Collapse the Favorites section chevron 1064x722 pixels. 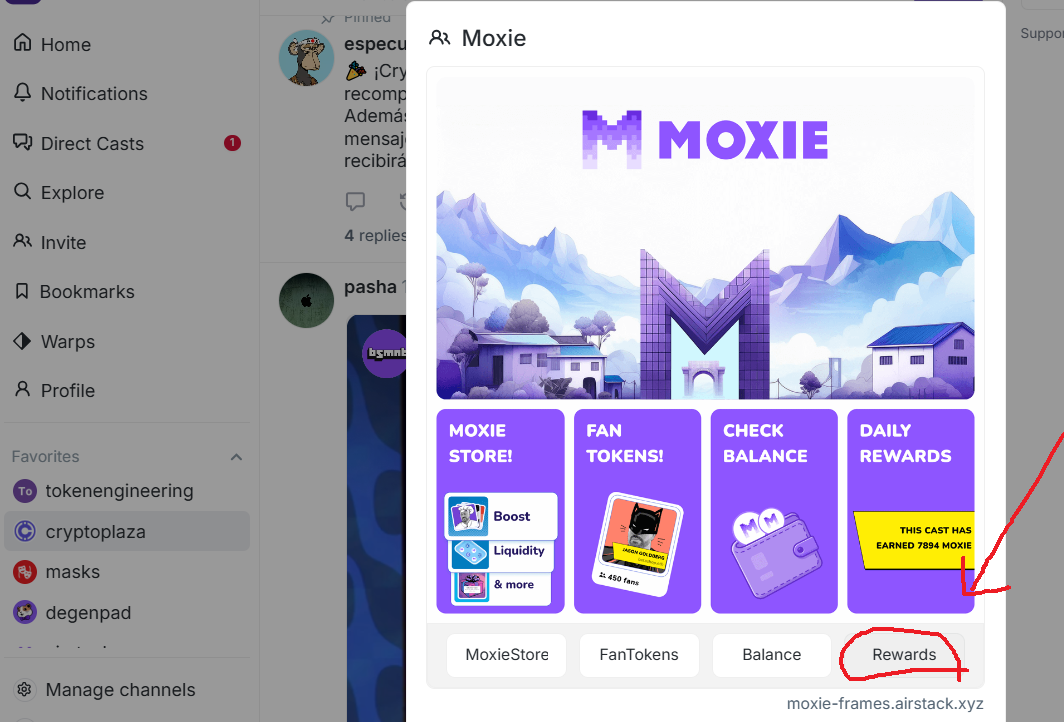tap(236, 457)
